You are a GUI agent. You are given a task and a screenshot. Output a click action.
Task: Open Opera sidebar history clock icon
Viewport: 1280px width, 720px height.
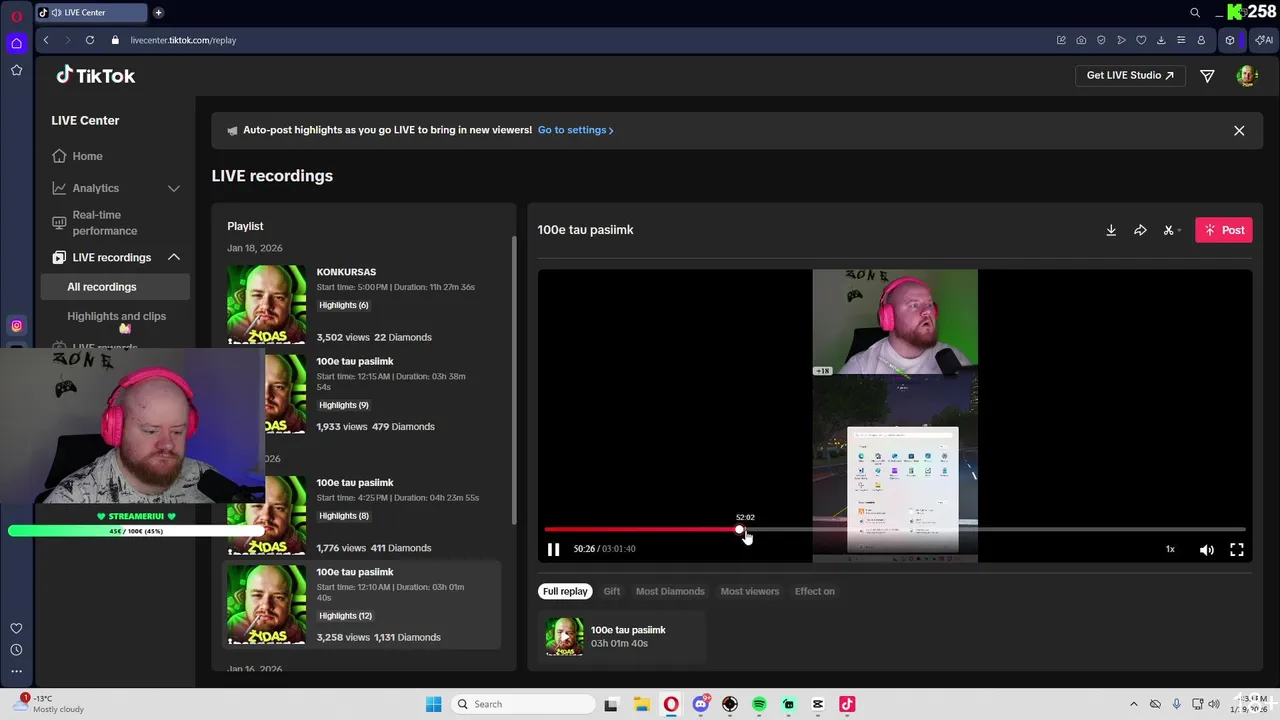[16, 650]
